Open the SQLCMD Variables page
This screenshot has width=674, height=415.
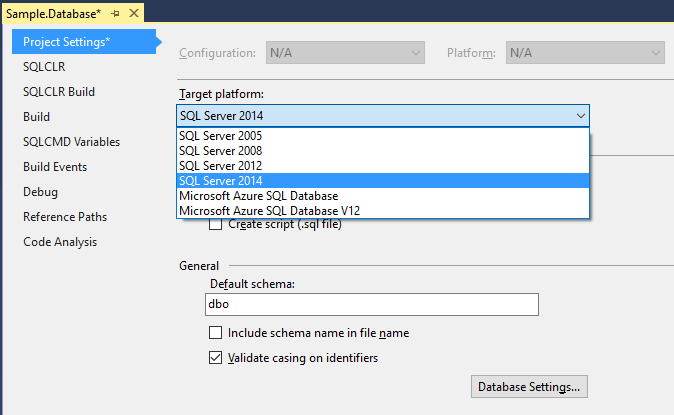point(71,142)
